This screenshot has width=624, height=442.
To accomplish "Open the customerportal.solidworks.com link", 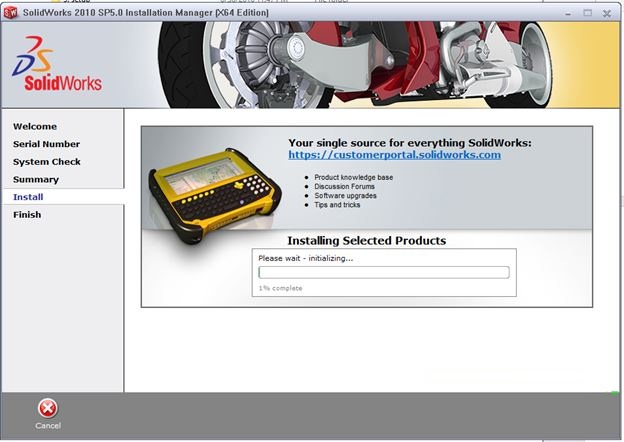I will 394,155.
